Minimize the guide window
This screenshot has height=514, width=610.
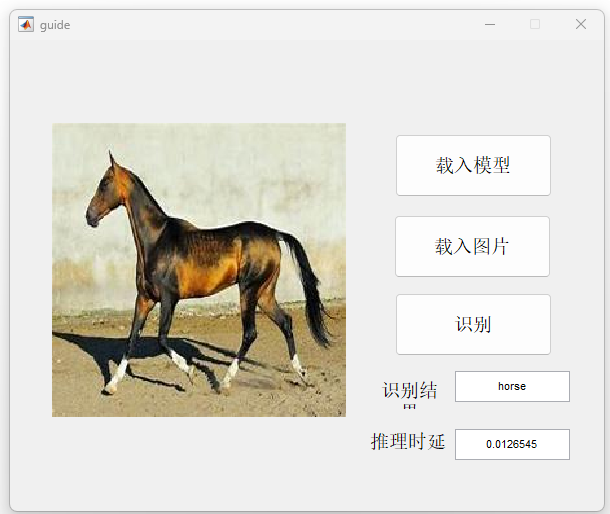click(x=490, y=25)
